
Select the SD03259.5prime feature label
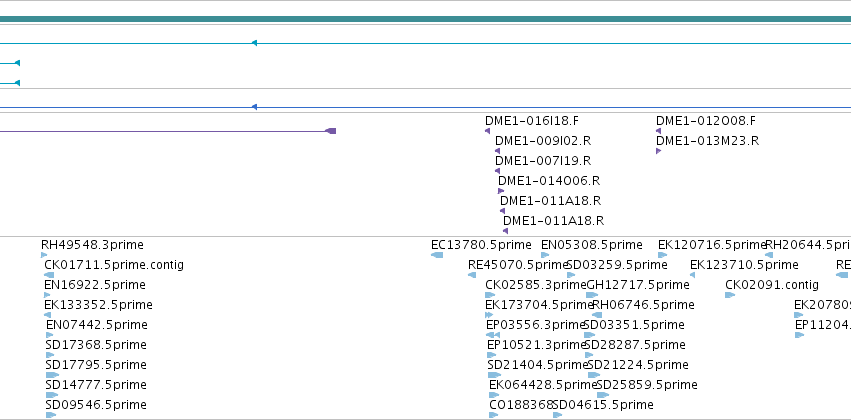click(617, 265)
